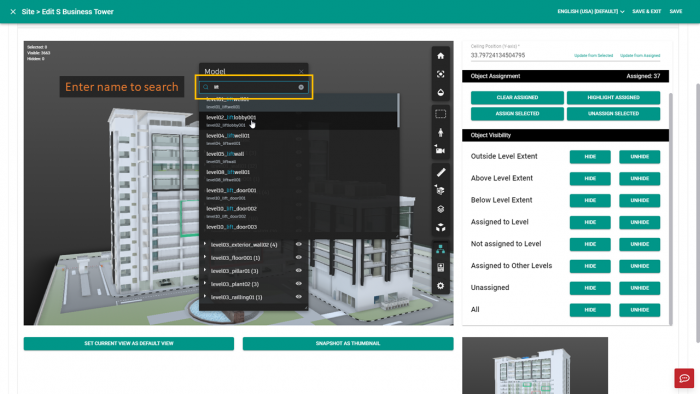Open viewer settings gear icon
700x394 pixels.
440,286
